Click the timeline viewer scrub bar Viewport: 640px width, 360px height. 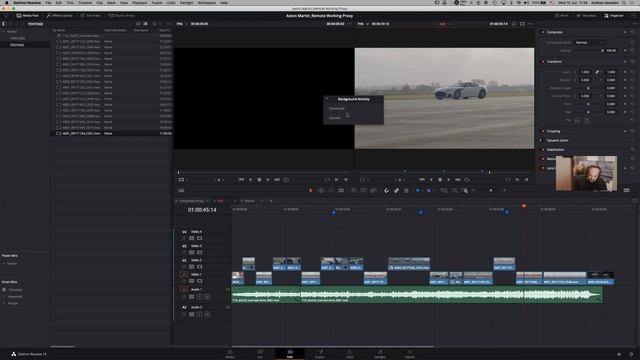[444, 171]
